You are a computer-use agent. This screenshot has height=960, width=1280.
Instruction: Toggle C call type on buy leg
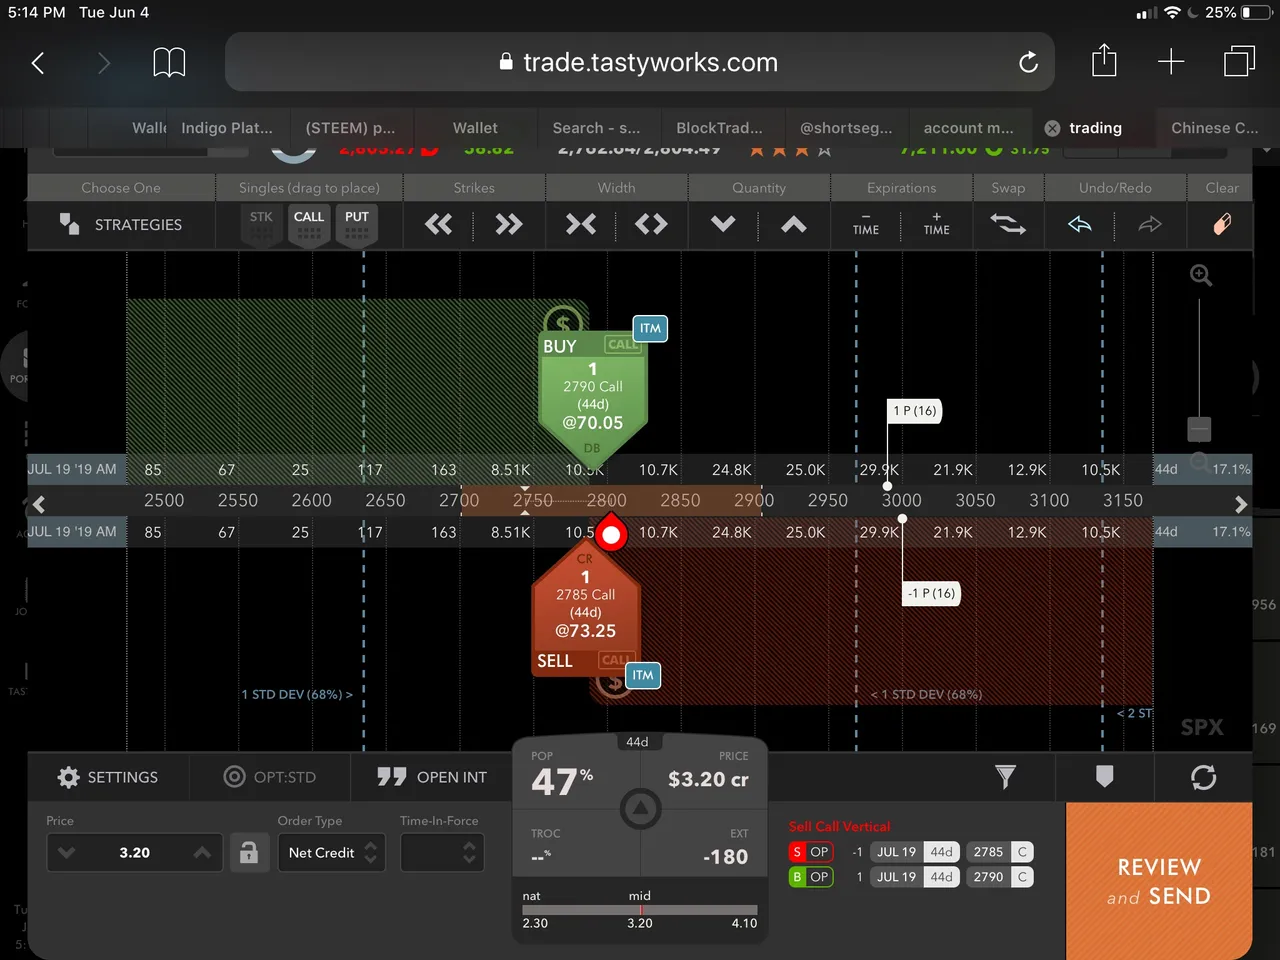[1022, 877]
